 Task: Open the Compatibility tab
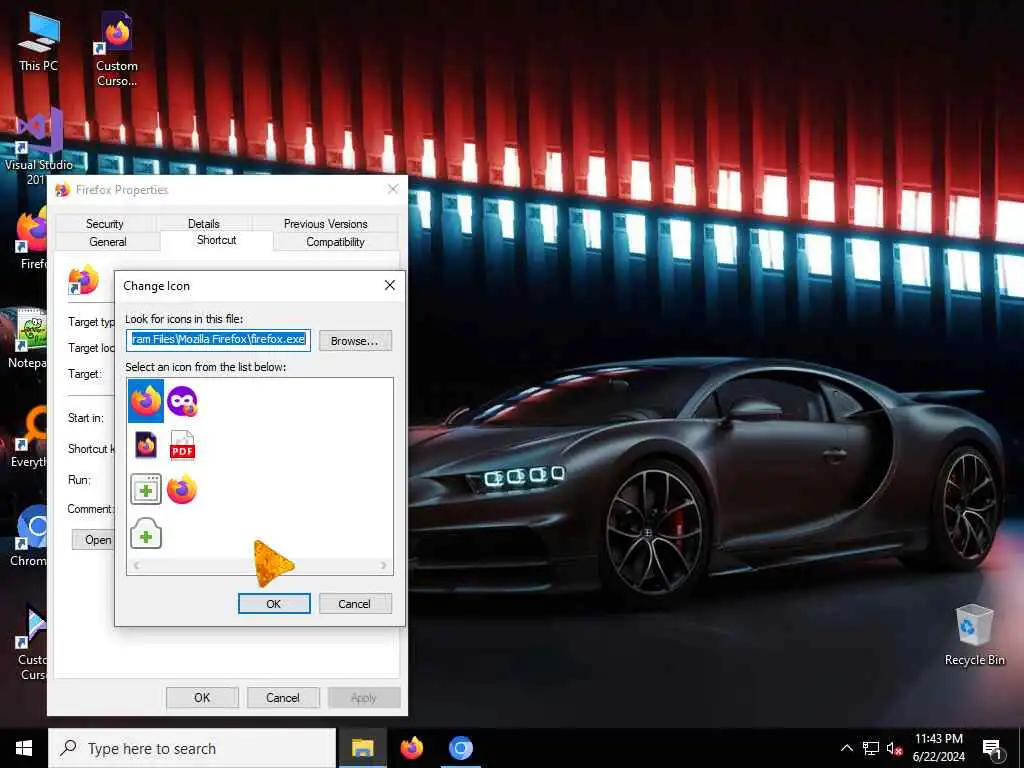click(336, 242)
